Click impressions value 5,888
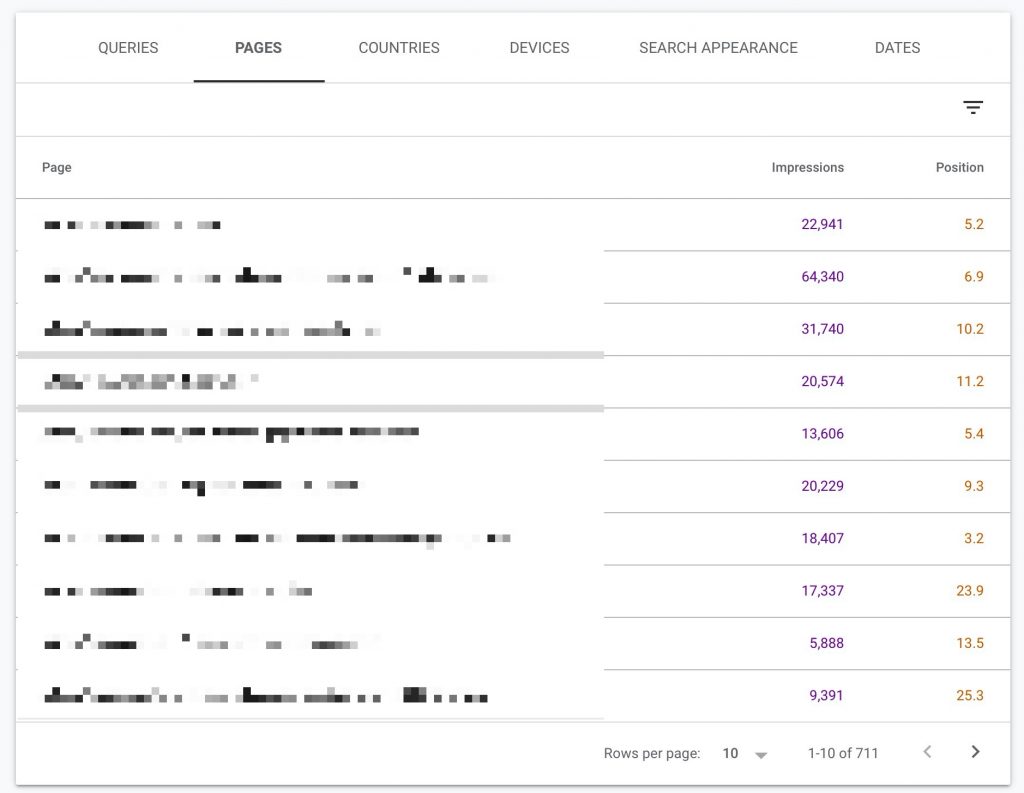The height and width of the screenshot is (793, 1024). [x=826, y=643]
